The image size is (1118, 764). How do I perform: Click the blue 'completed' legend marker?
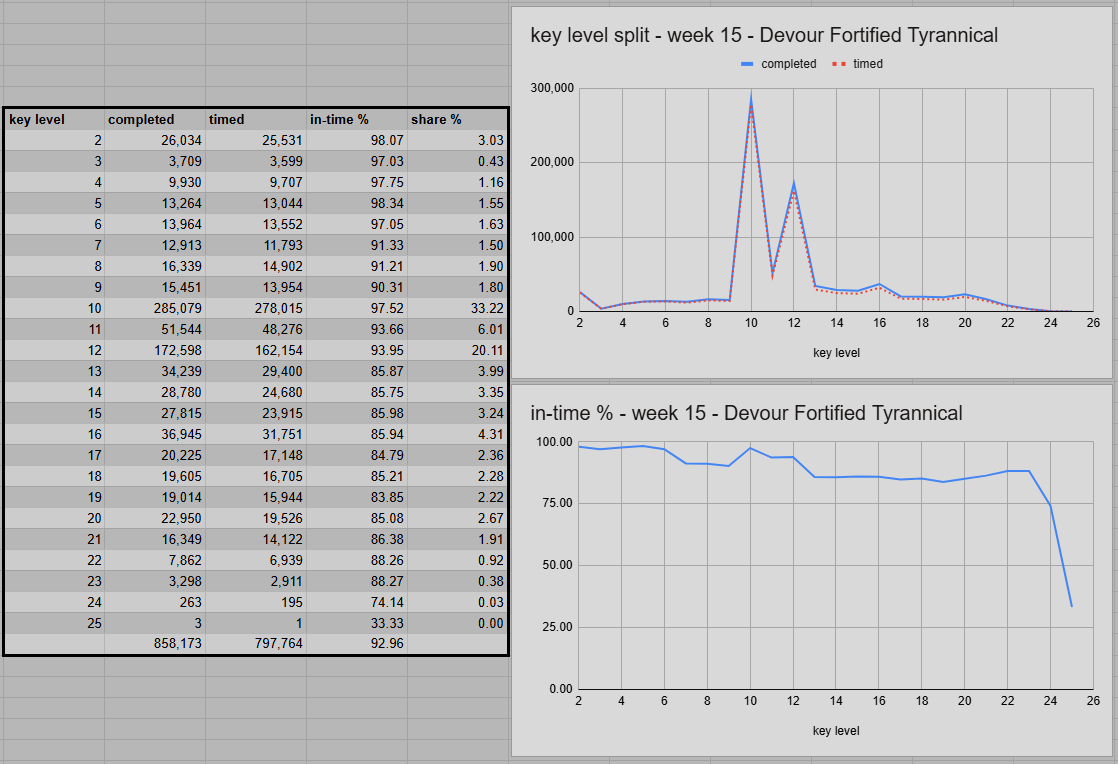[x=747, y=64]
